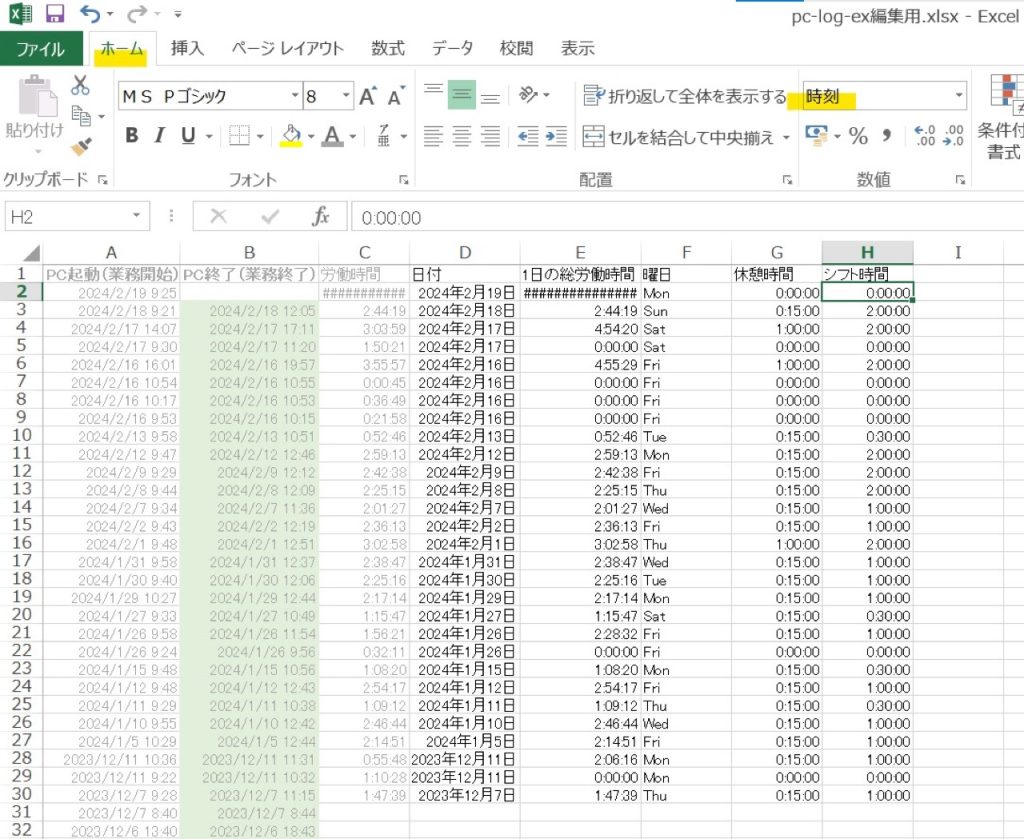This screenshot has height=839, width=1024.
Task: Expand font color dropdown arrow
Action: click(x=353, y=136)
